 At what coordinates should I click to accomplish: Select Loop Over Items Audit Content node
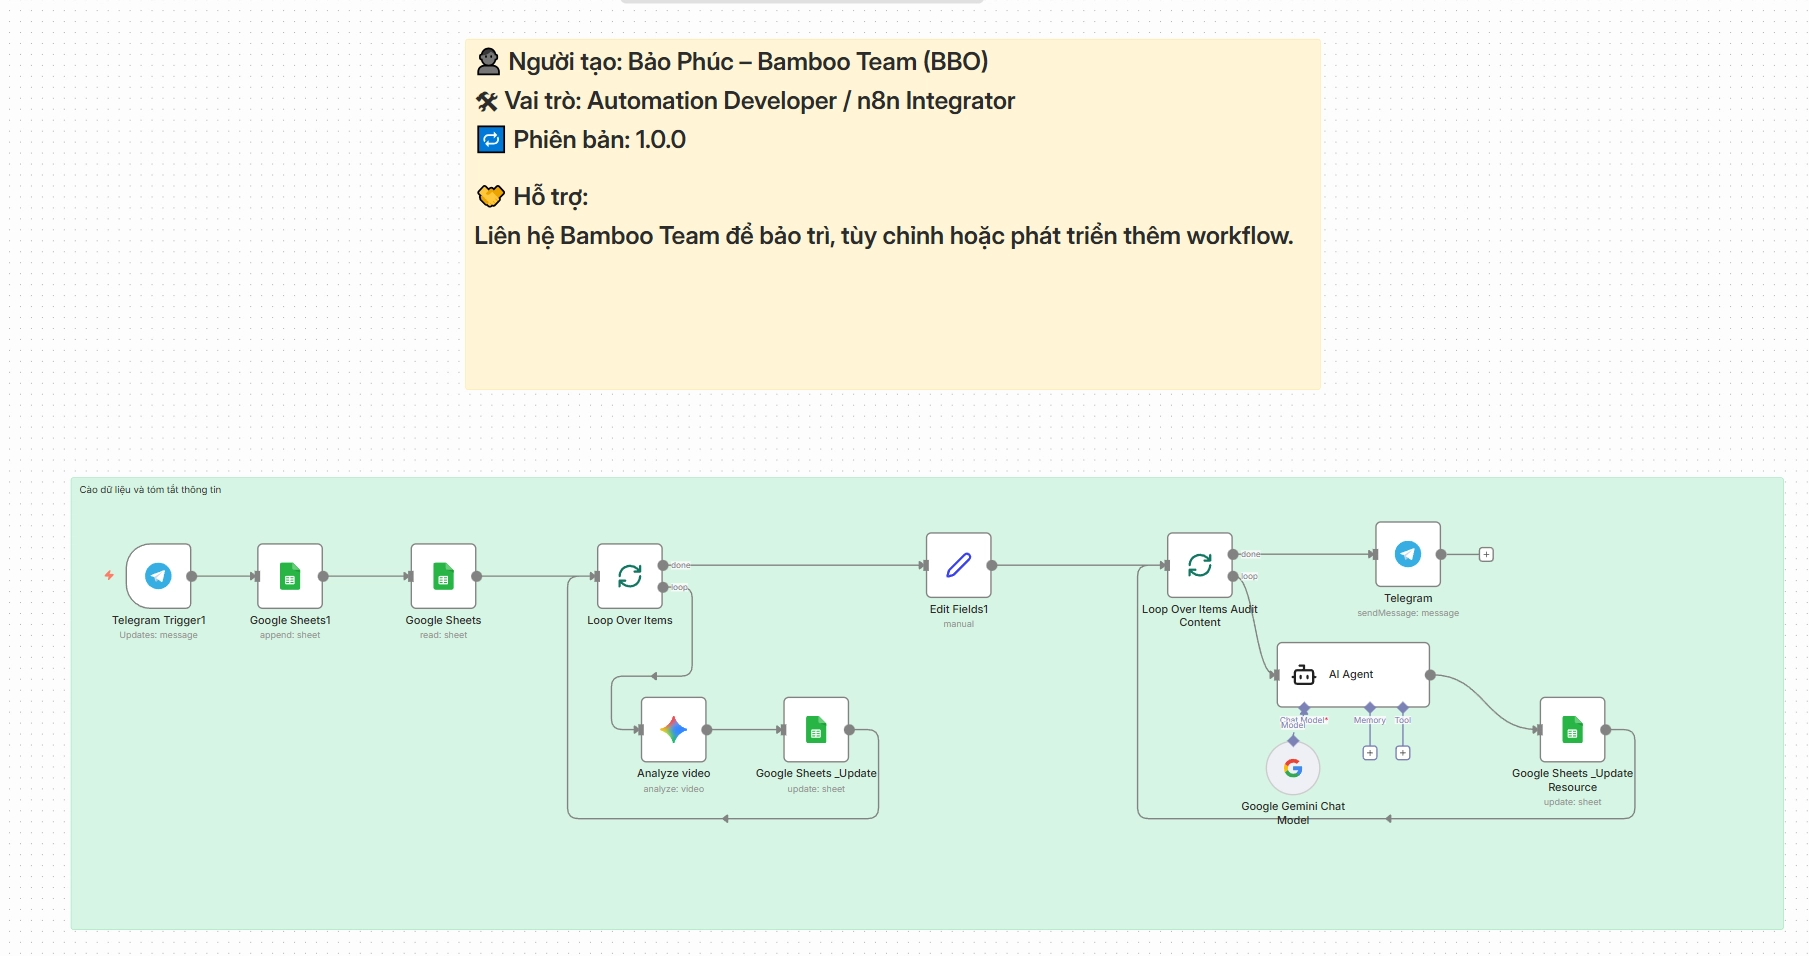coord(1199,565)
